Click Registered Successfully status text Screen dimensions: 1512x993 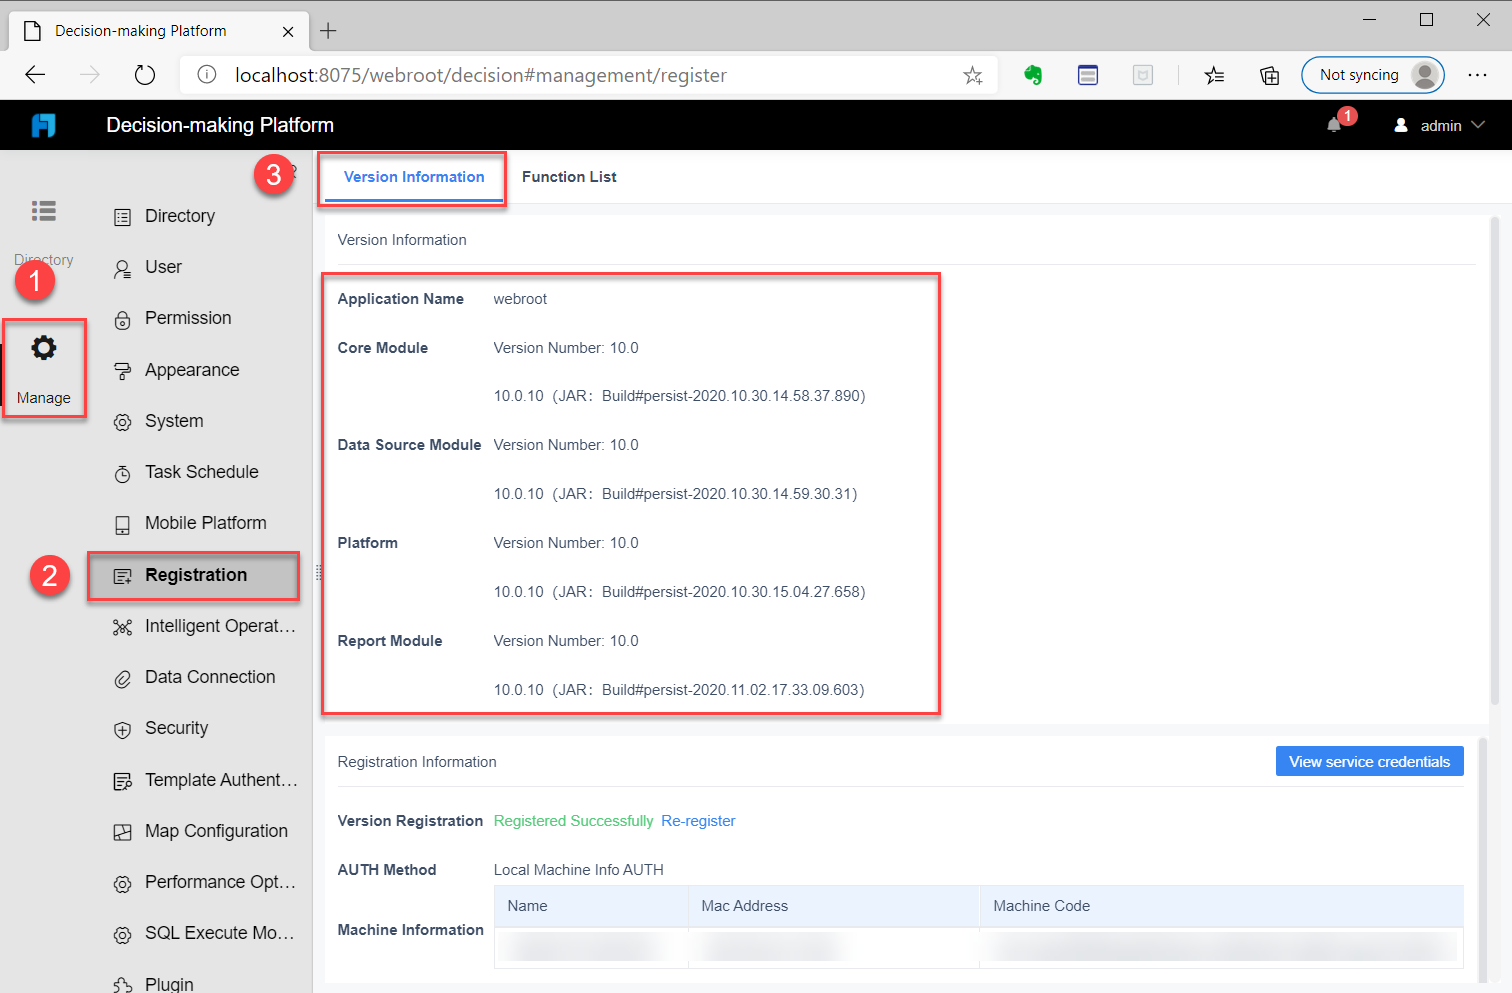[x=573, y=821]
